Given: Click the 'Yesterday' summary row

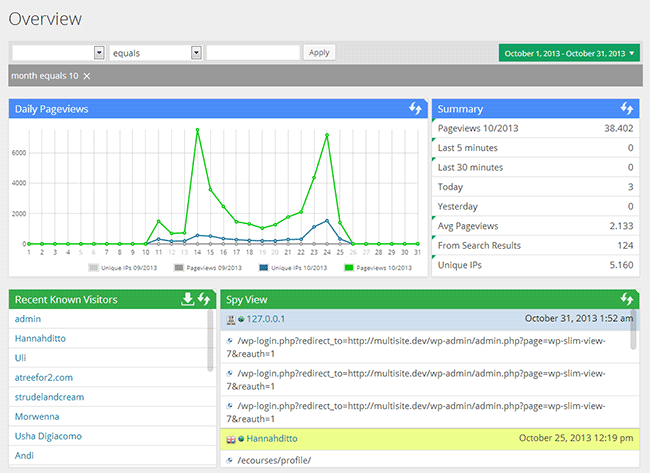Looking at the screenshot, I should [536, 206].
